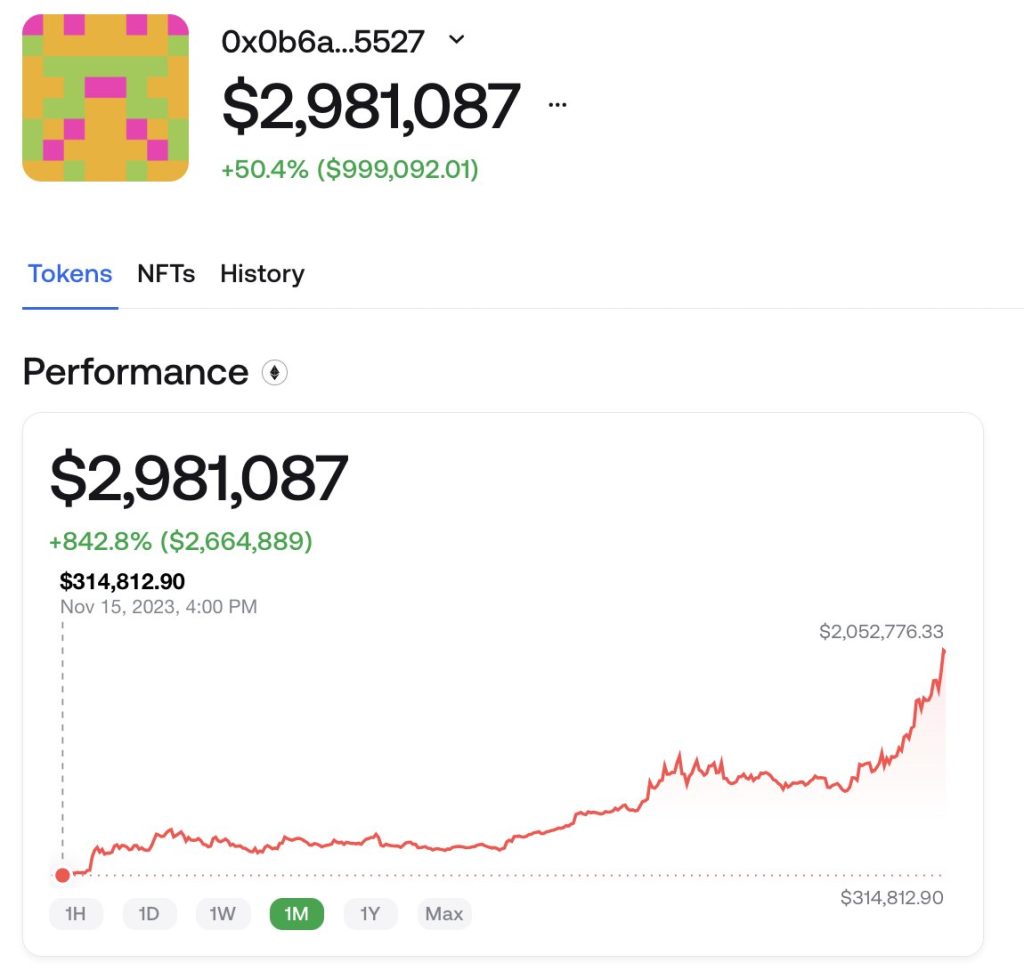Open the three-dot more options menu
The height and width of the screenshot is (979, 1024).
point(558,104)
